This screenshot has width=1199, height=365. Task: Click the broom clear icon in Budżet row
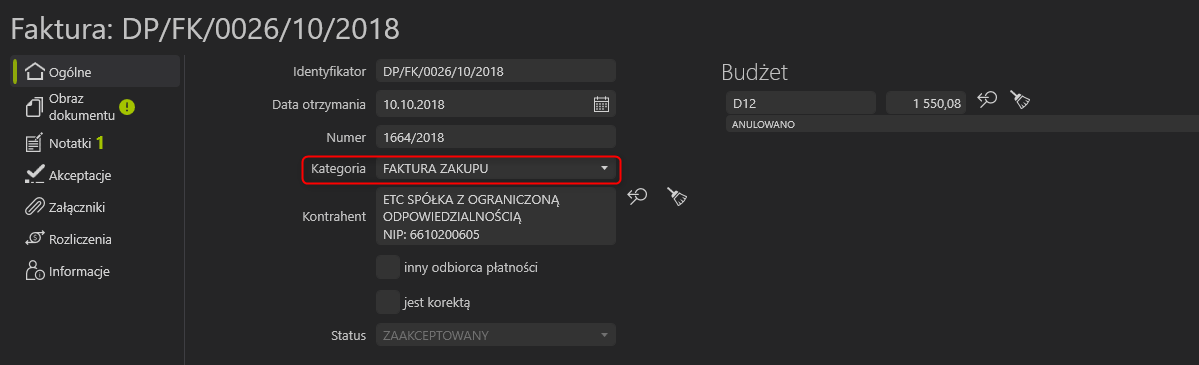1019,99
